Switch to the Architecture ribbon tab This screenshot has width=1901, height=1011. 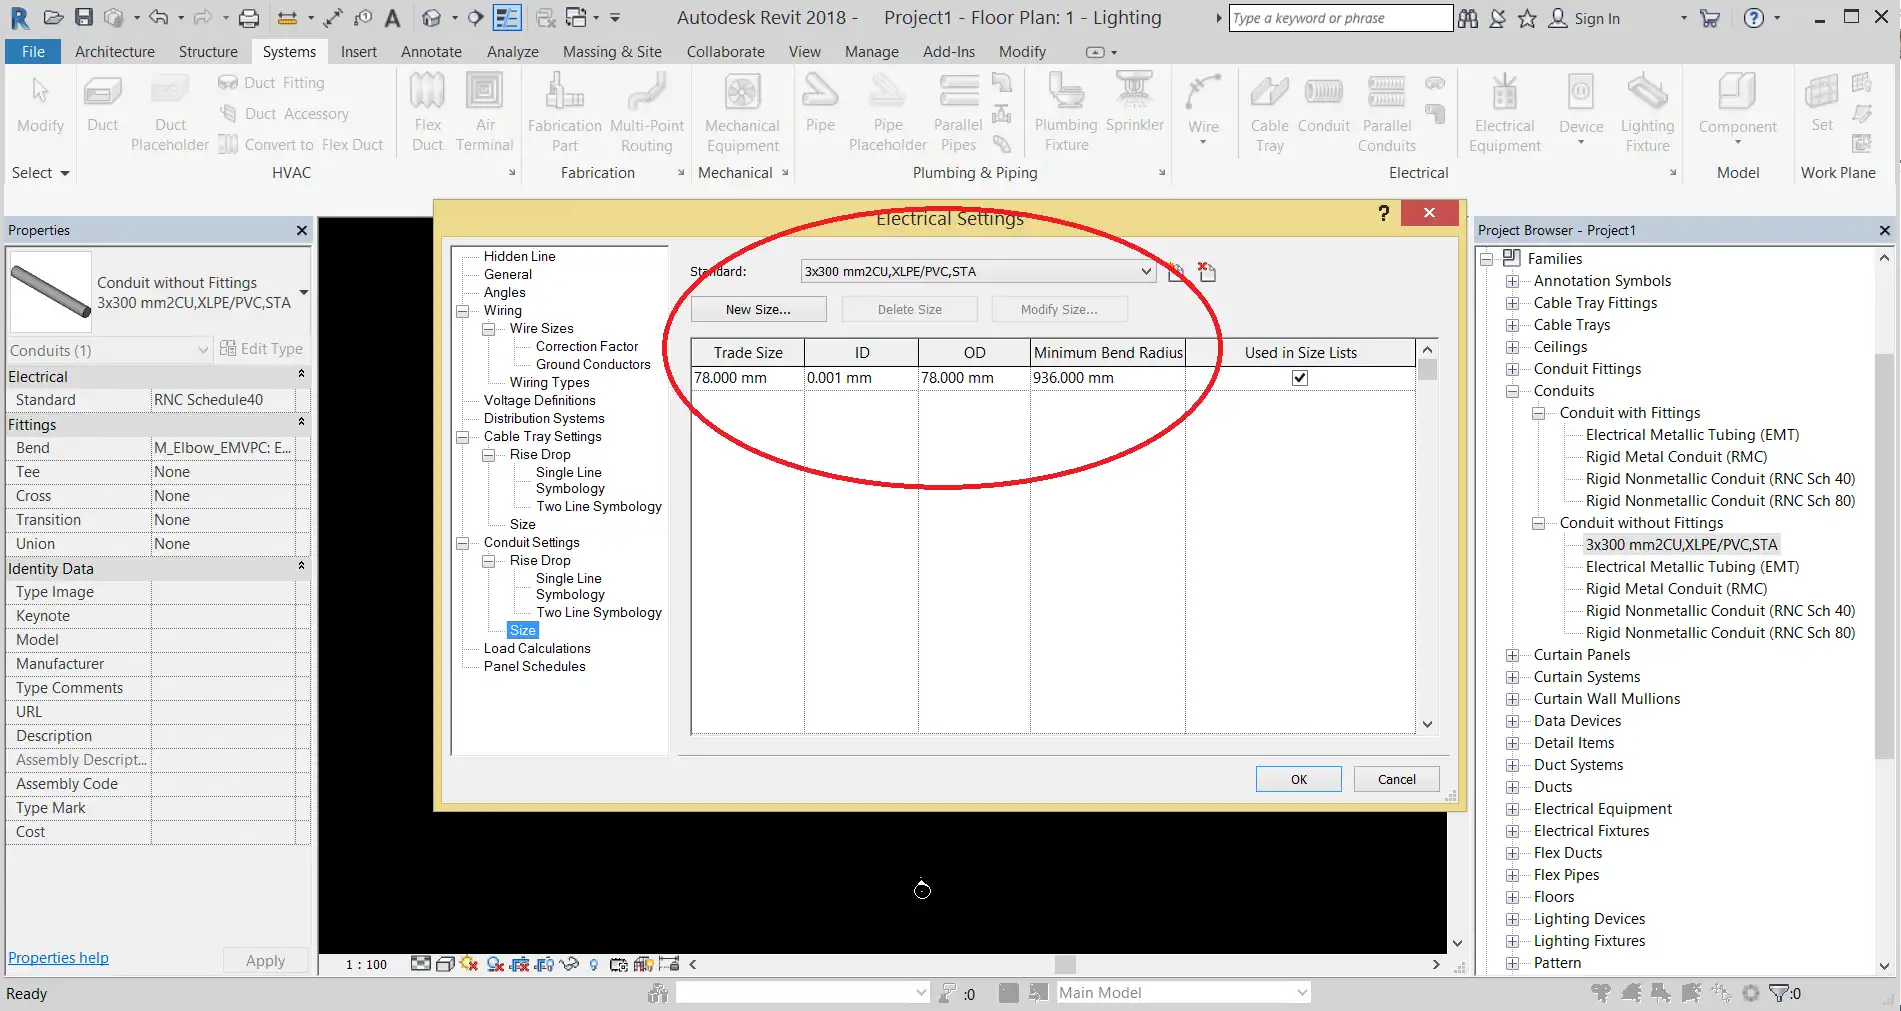tap(115, 52)
